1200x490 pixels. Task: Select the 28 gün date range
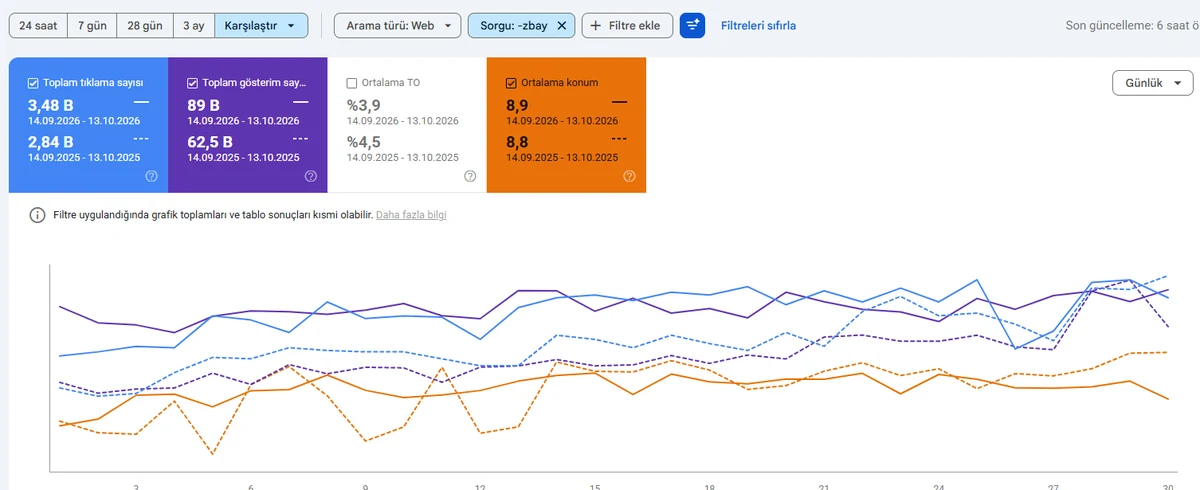click(144, 25)
